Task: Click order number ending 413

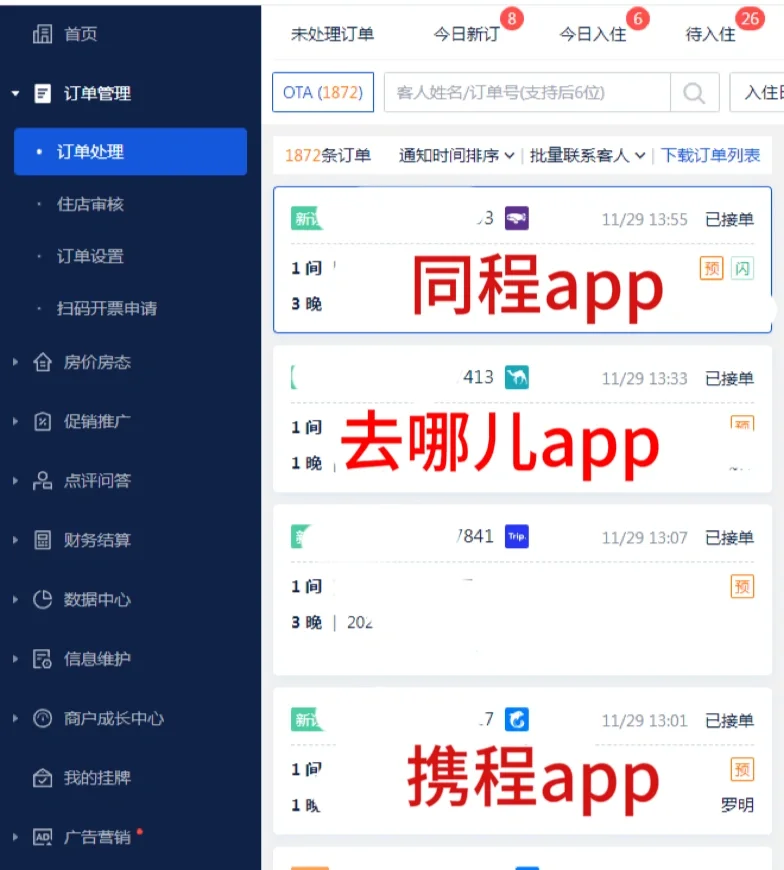Action: pyautogui.click(x=477, y=378)
